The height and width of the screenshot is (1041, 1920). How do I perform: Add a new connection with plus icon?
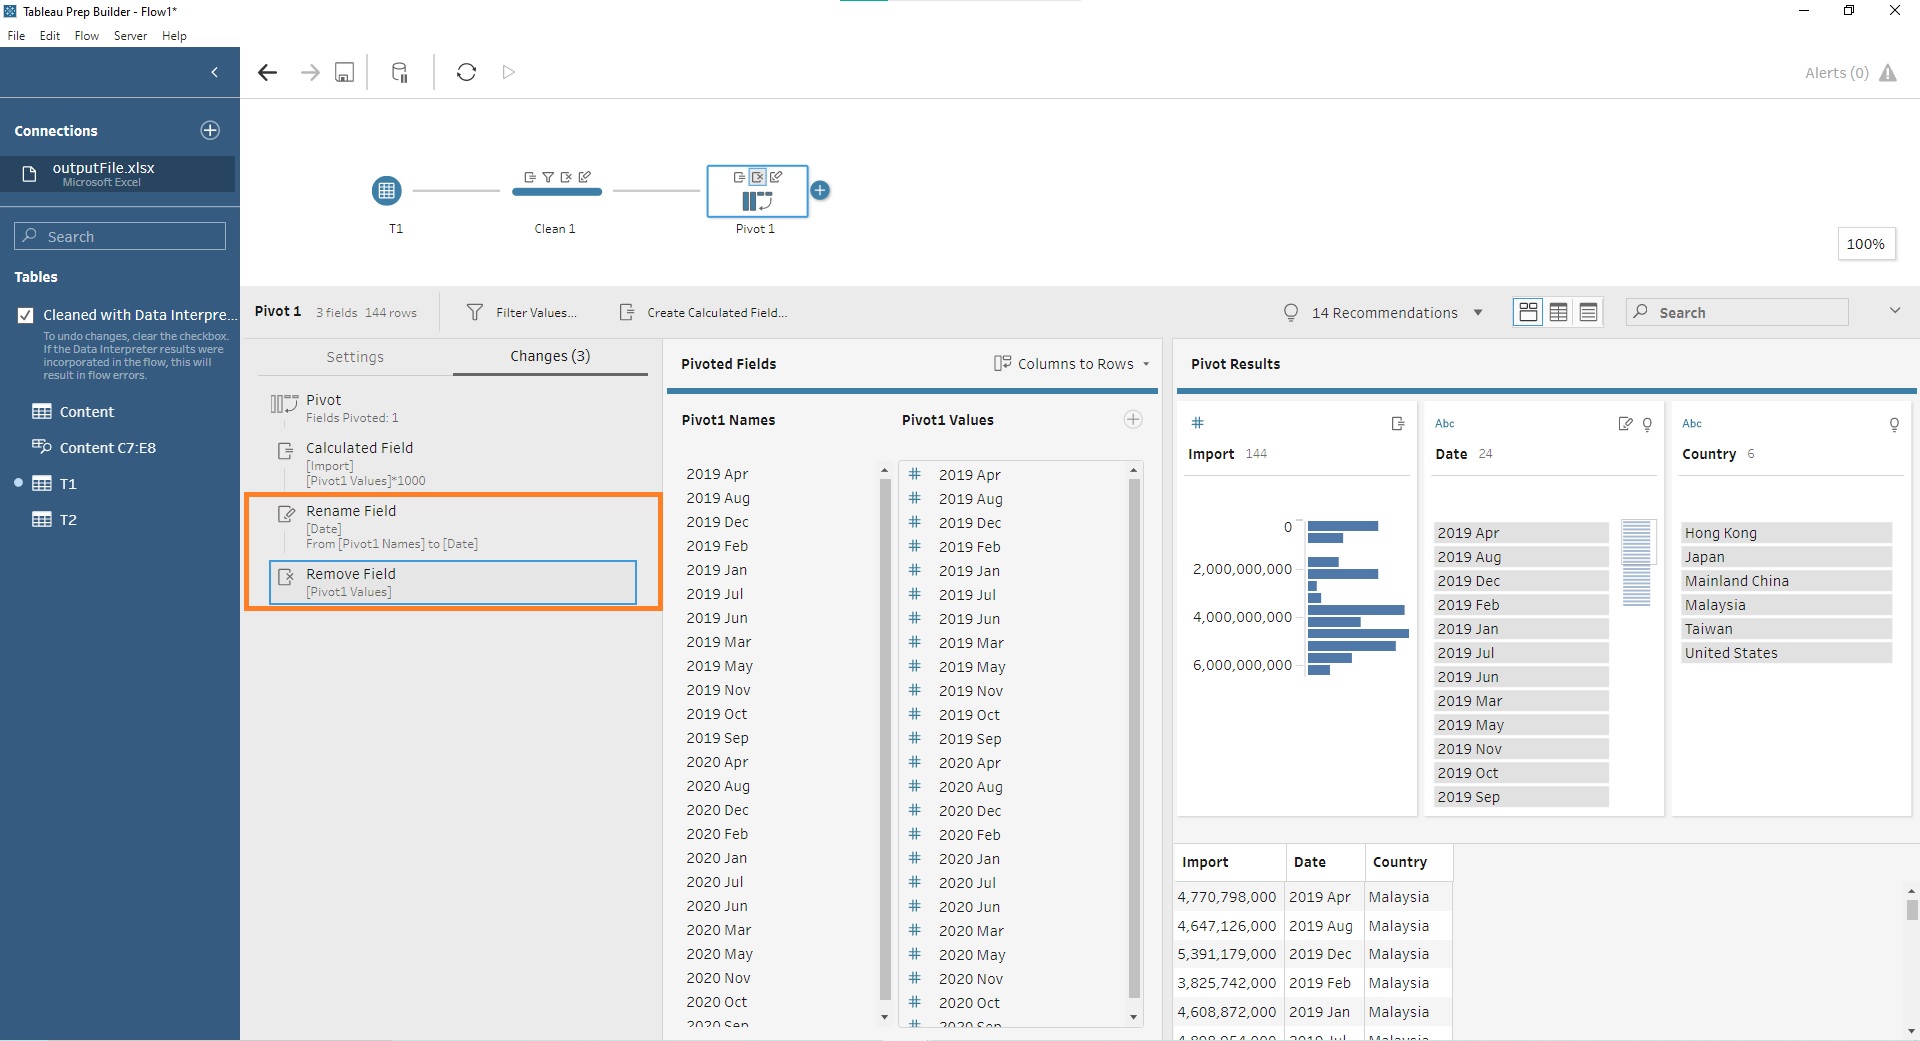[210, 130]
